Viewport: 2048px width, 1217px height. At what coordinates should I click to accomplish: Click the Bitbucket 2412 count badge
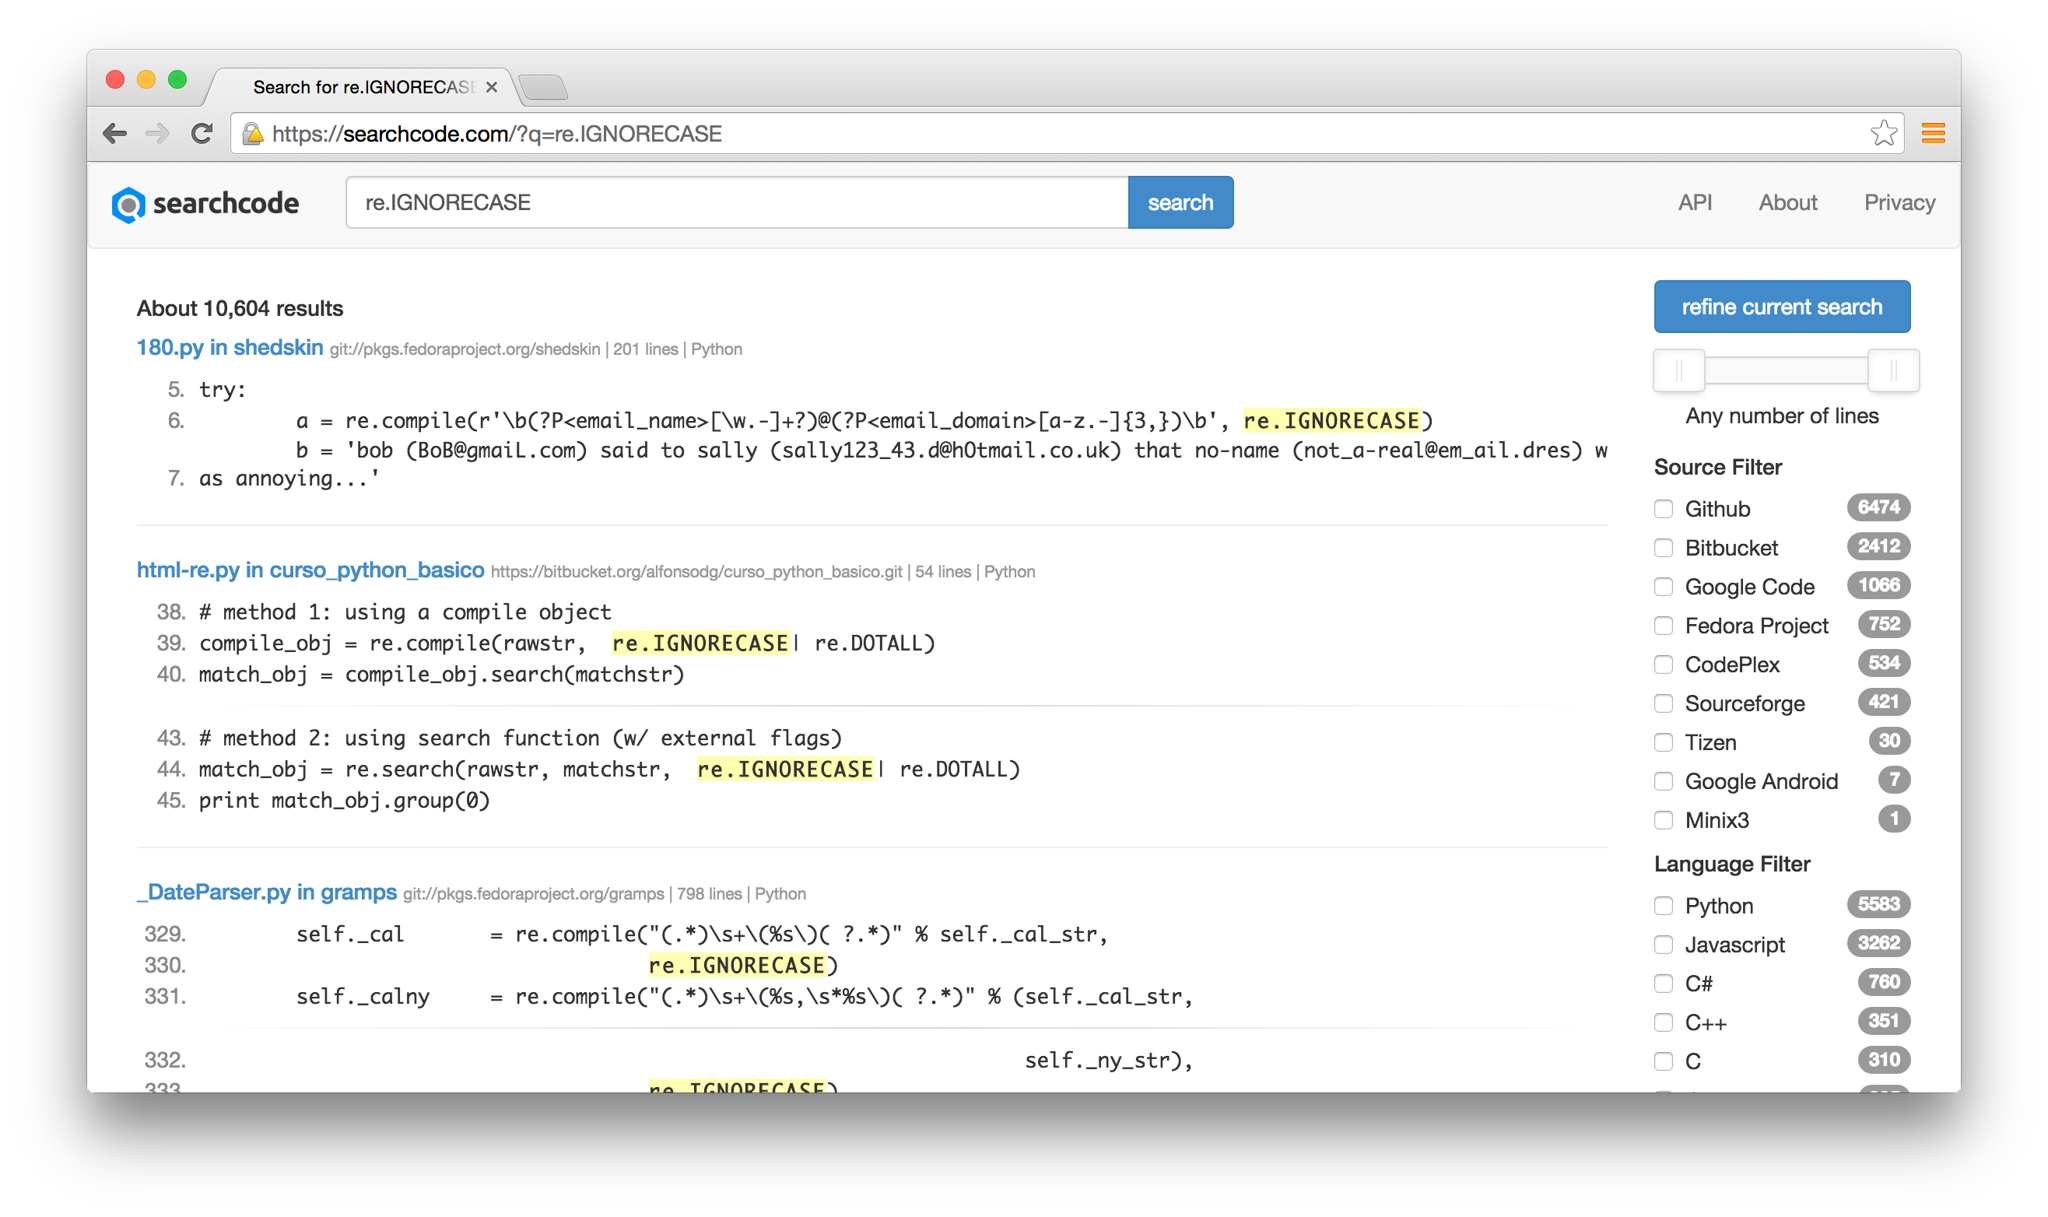point(1878,546)
